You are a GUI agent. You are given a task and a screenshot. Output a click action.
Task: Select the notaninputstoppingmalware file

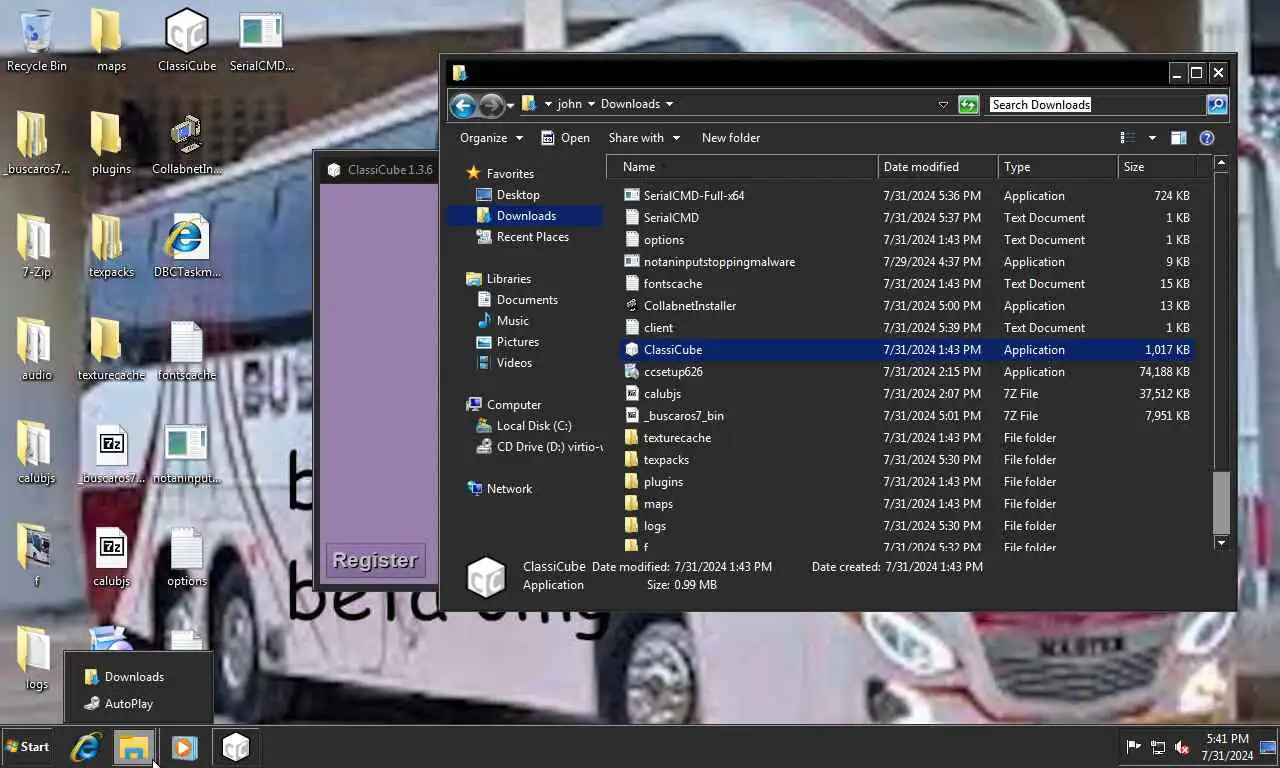pos(905,262)
